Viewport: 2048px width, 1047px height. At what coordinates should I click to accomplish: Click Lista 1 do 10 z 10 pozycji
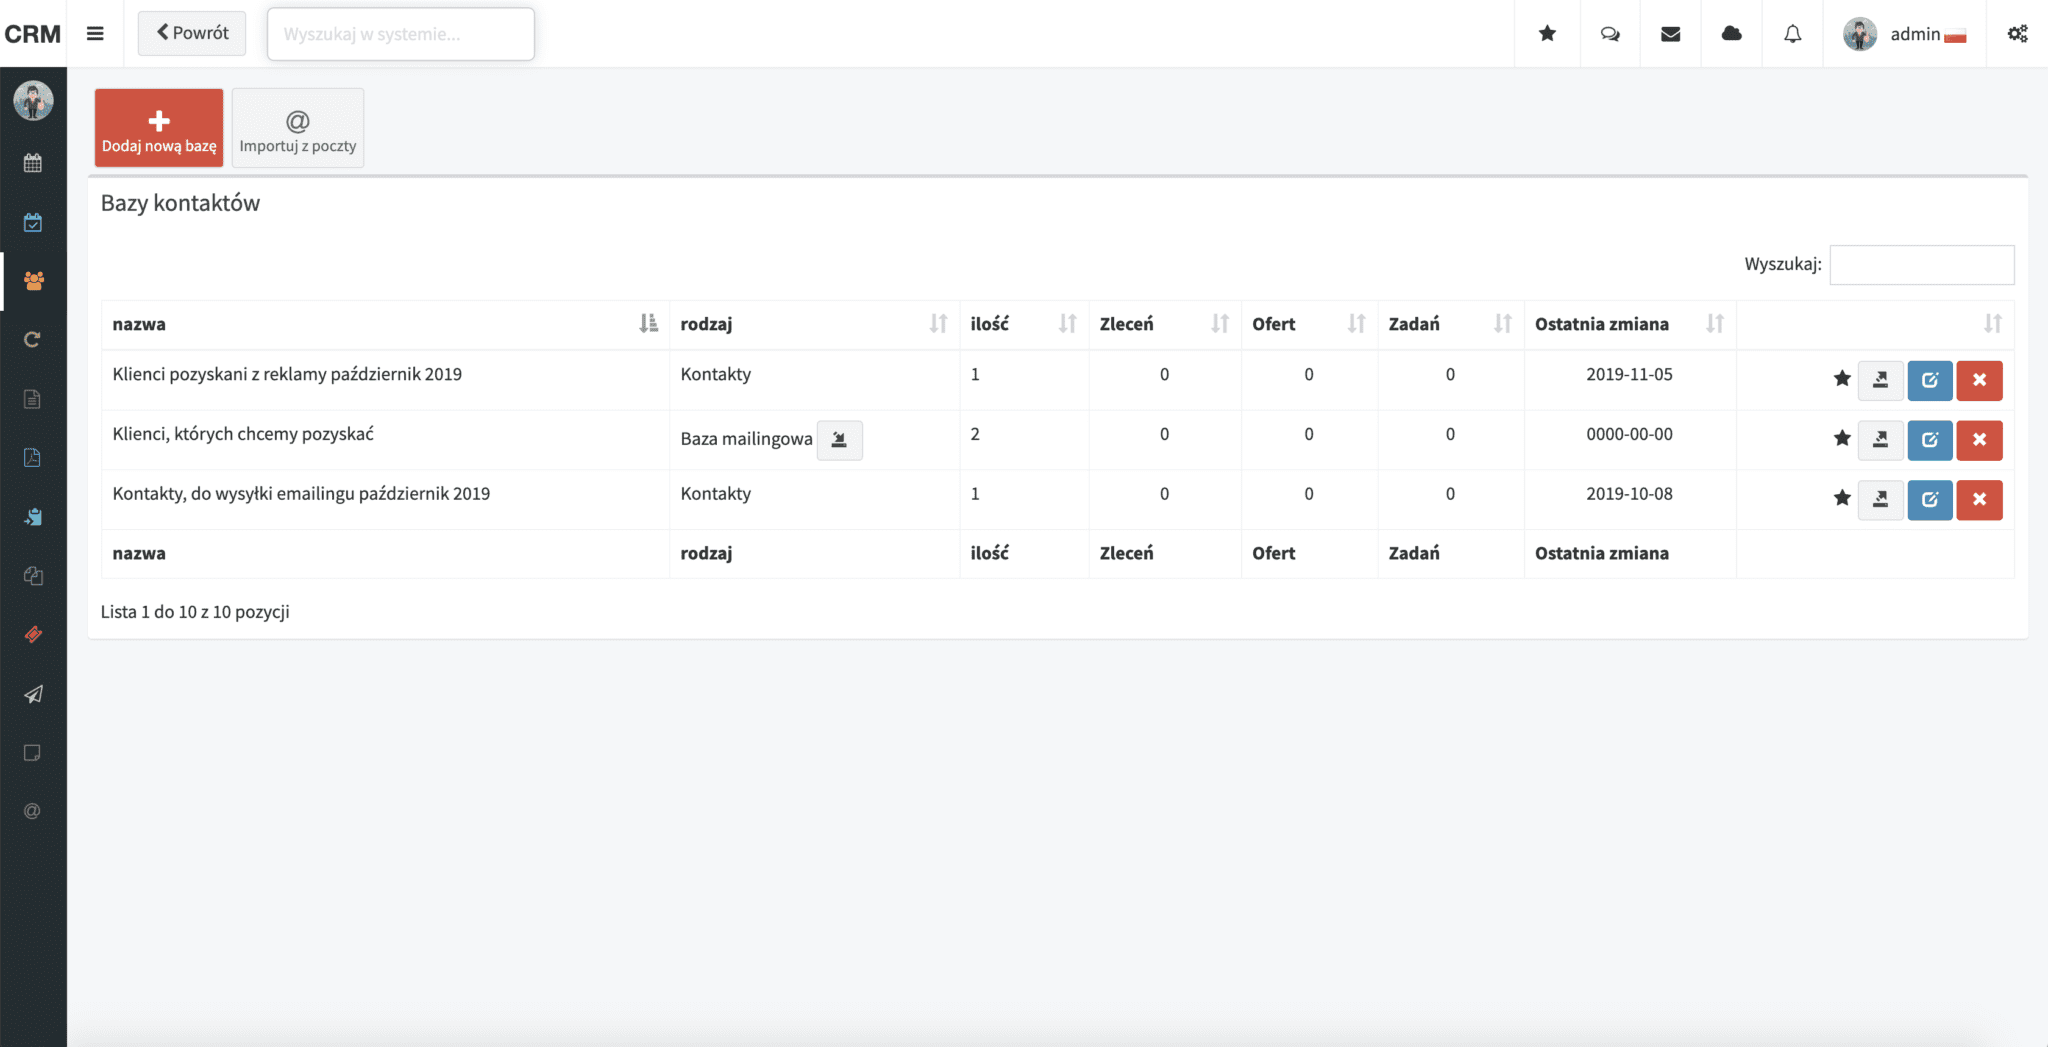tap(195, 612)
